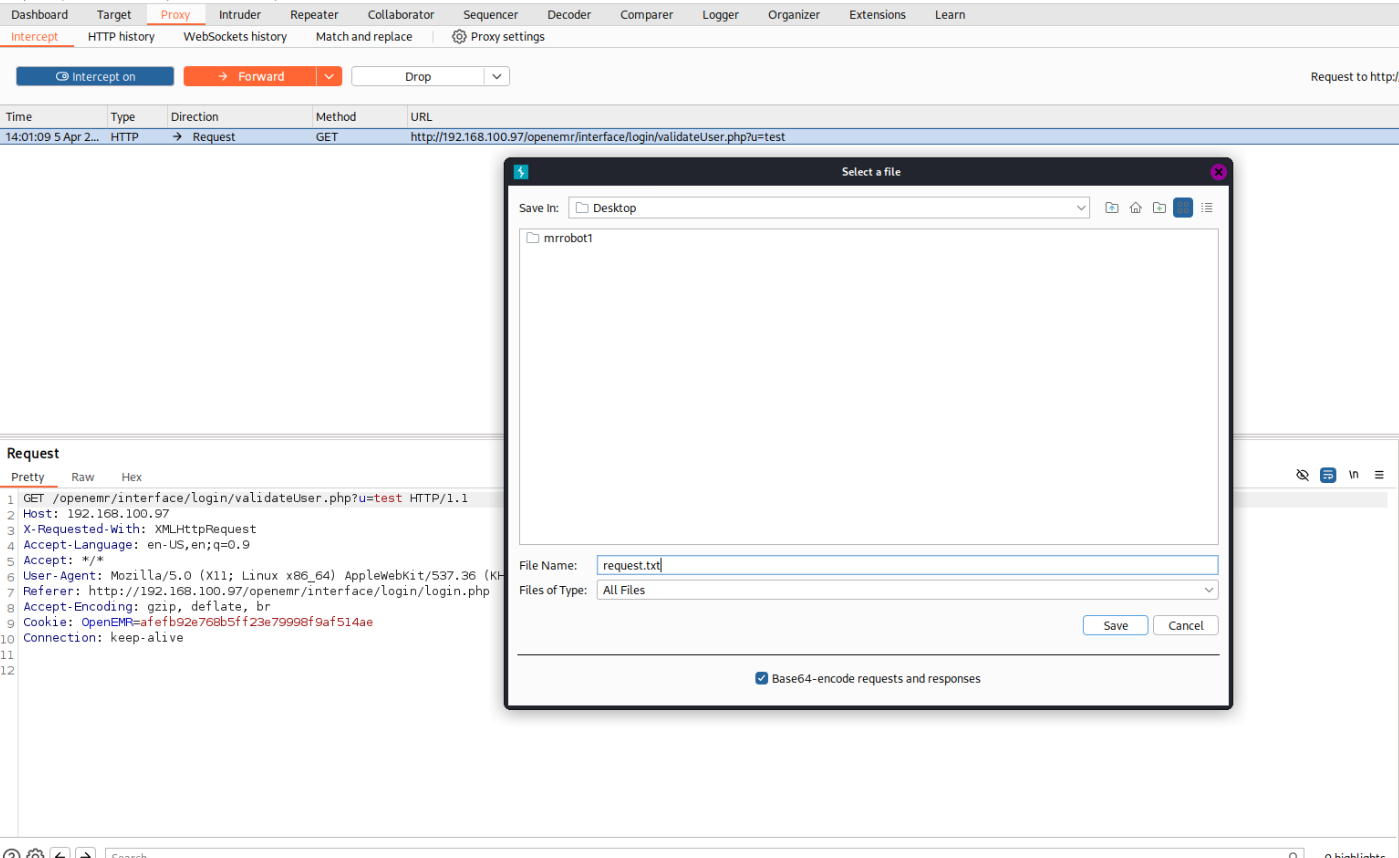The width and height of the screenshot is (1399, 858).
Task: Switch to the Target tab
Action: point(114,15)
